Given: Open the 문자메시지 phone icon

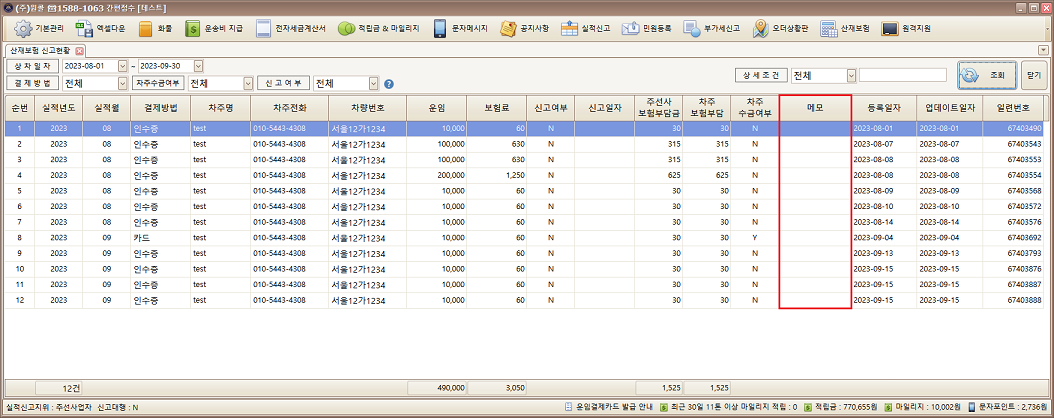Looking at the screenshot, I should click(440, 28).
